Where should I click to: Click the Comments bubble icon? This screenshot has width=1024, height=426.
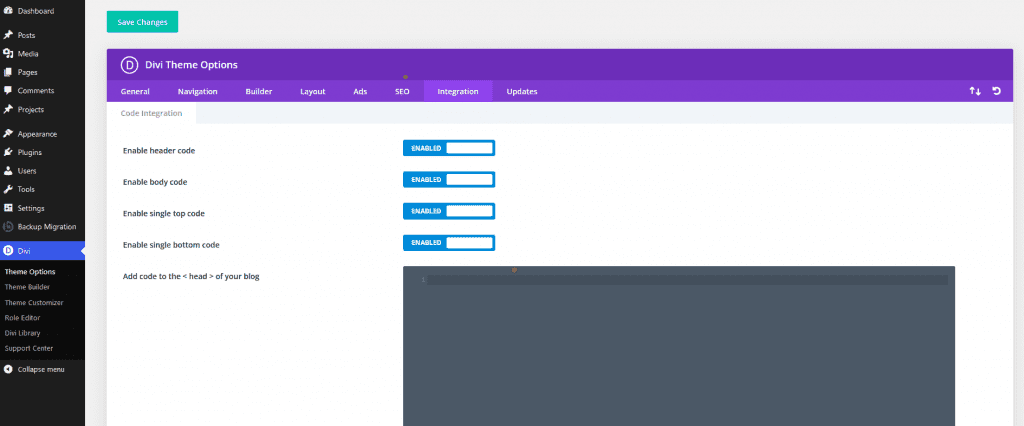(8, 90)
